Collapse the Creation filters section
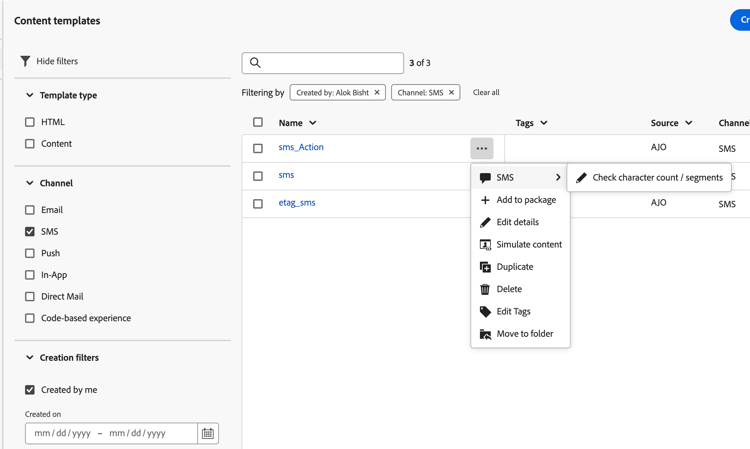The height and width of the screenshot is (449, 750). [30, 358]
